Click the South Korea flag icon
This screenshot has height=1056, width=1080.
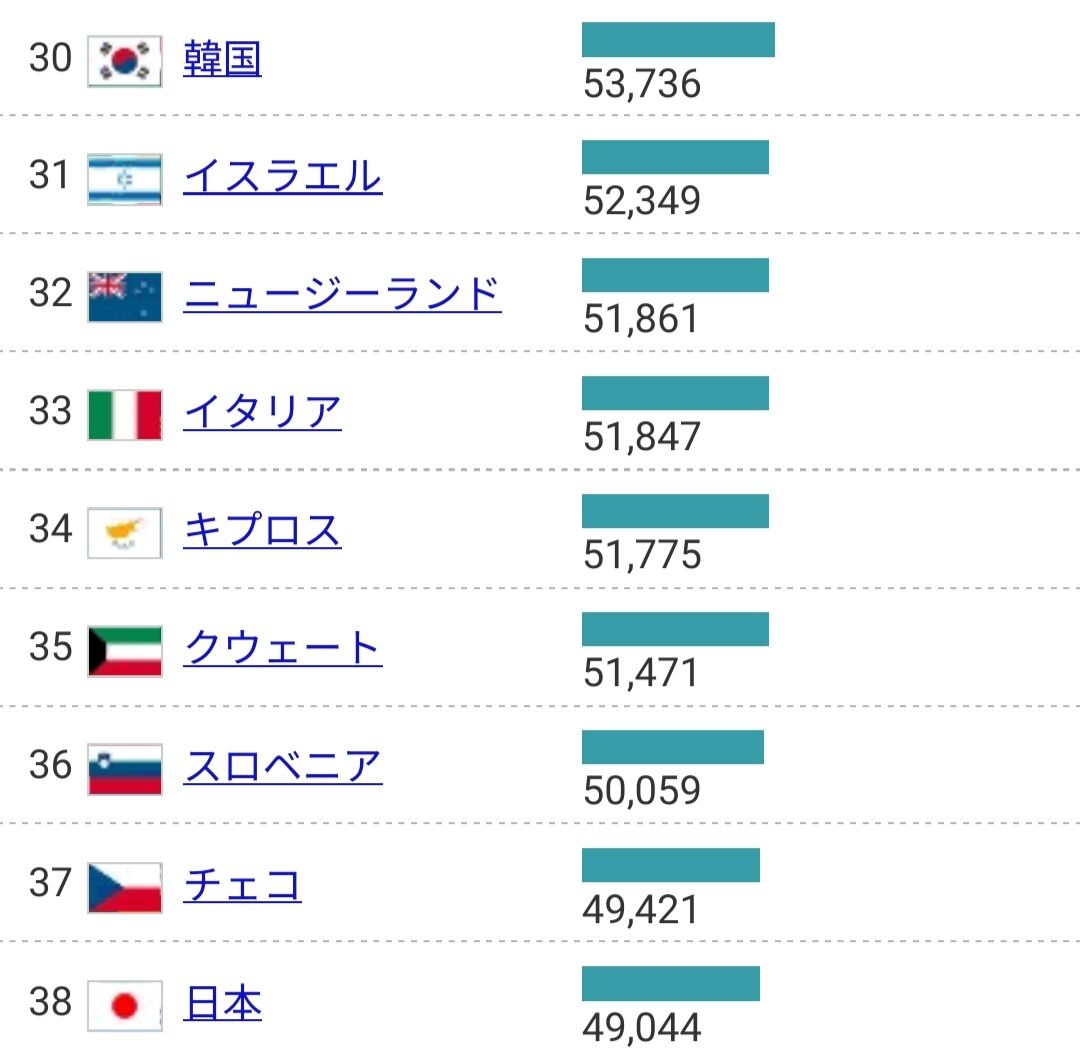tap(124, 61)
